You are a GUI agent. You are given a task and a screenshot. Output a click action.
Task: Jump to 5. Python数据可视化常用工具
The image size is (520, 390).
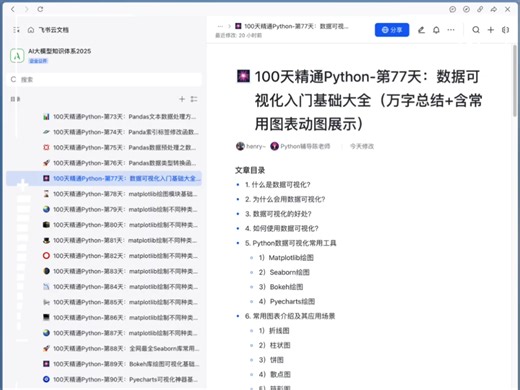coord(291,243)
